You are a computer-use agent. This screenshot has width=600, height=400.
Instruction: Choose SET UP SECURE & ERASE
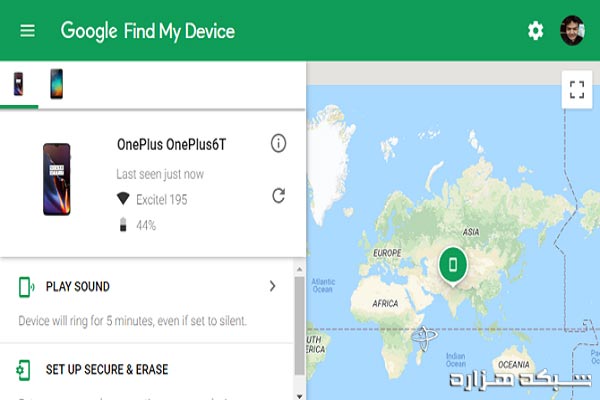(107, 370)
